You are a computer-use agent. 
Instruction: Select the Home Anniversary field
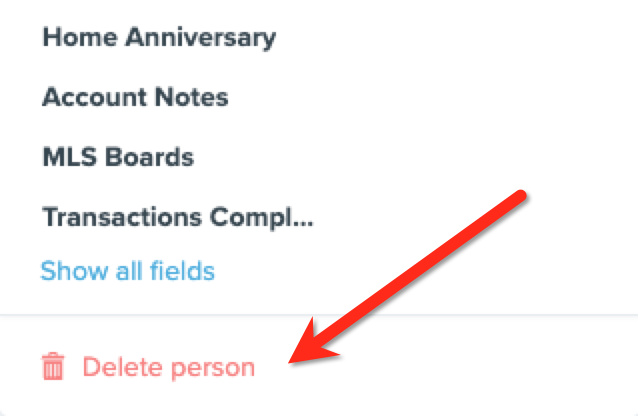click(159, 37)
